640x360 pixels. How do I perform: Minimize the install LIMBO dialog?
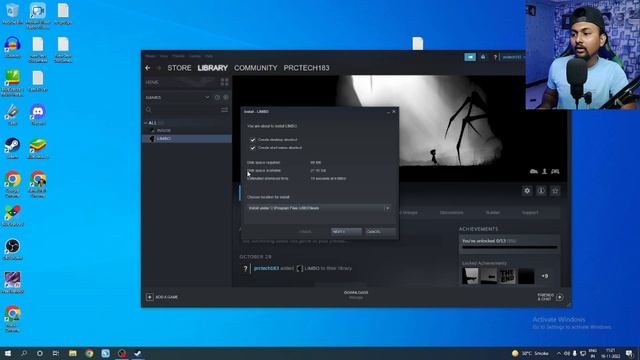(388, 111)
